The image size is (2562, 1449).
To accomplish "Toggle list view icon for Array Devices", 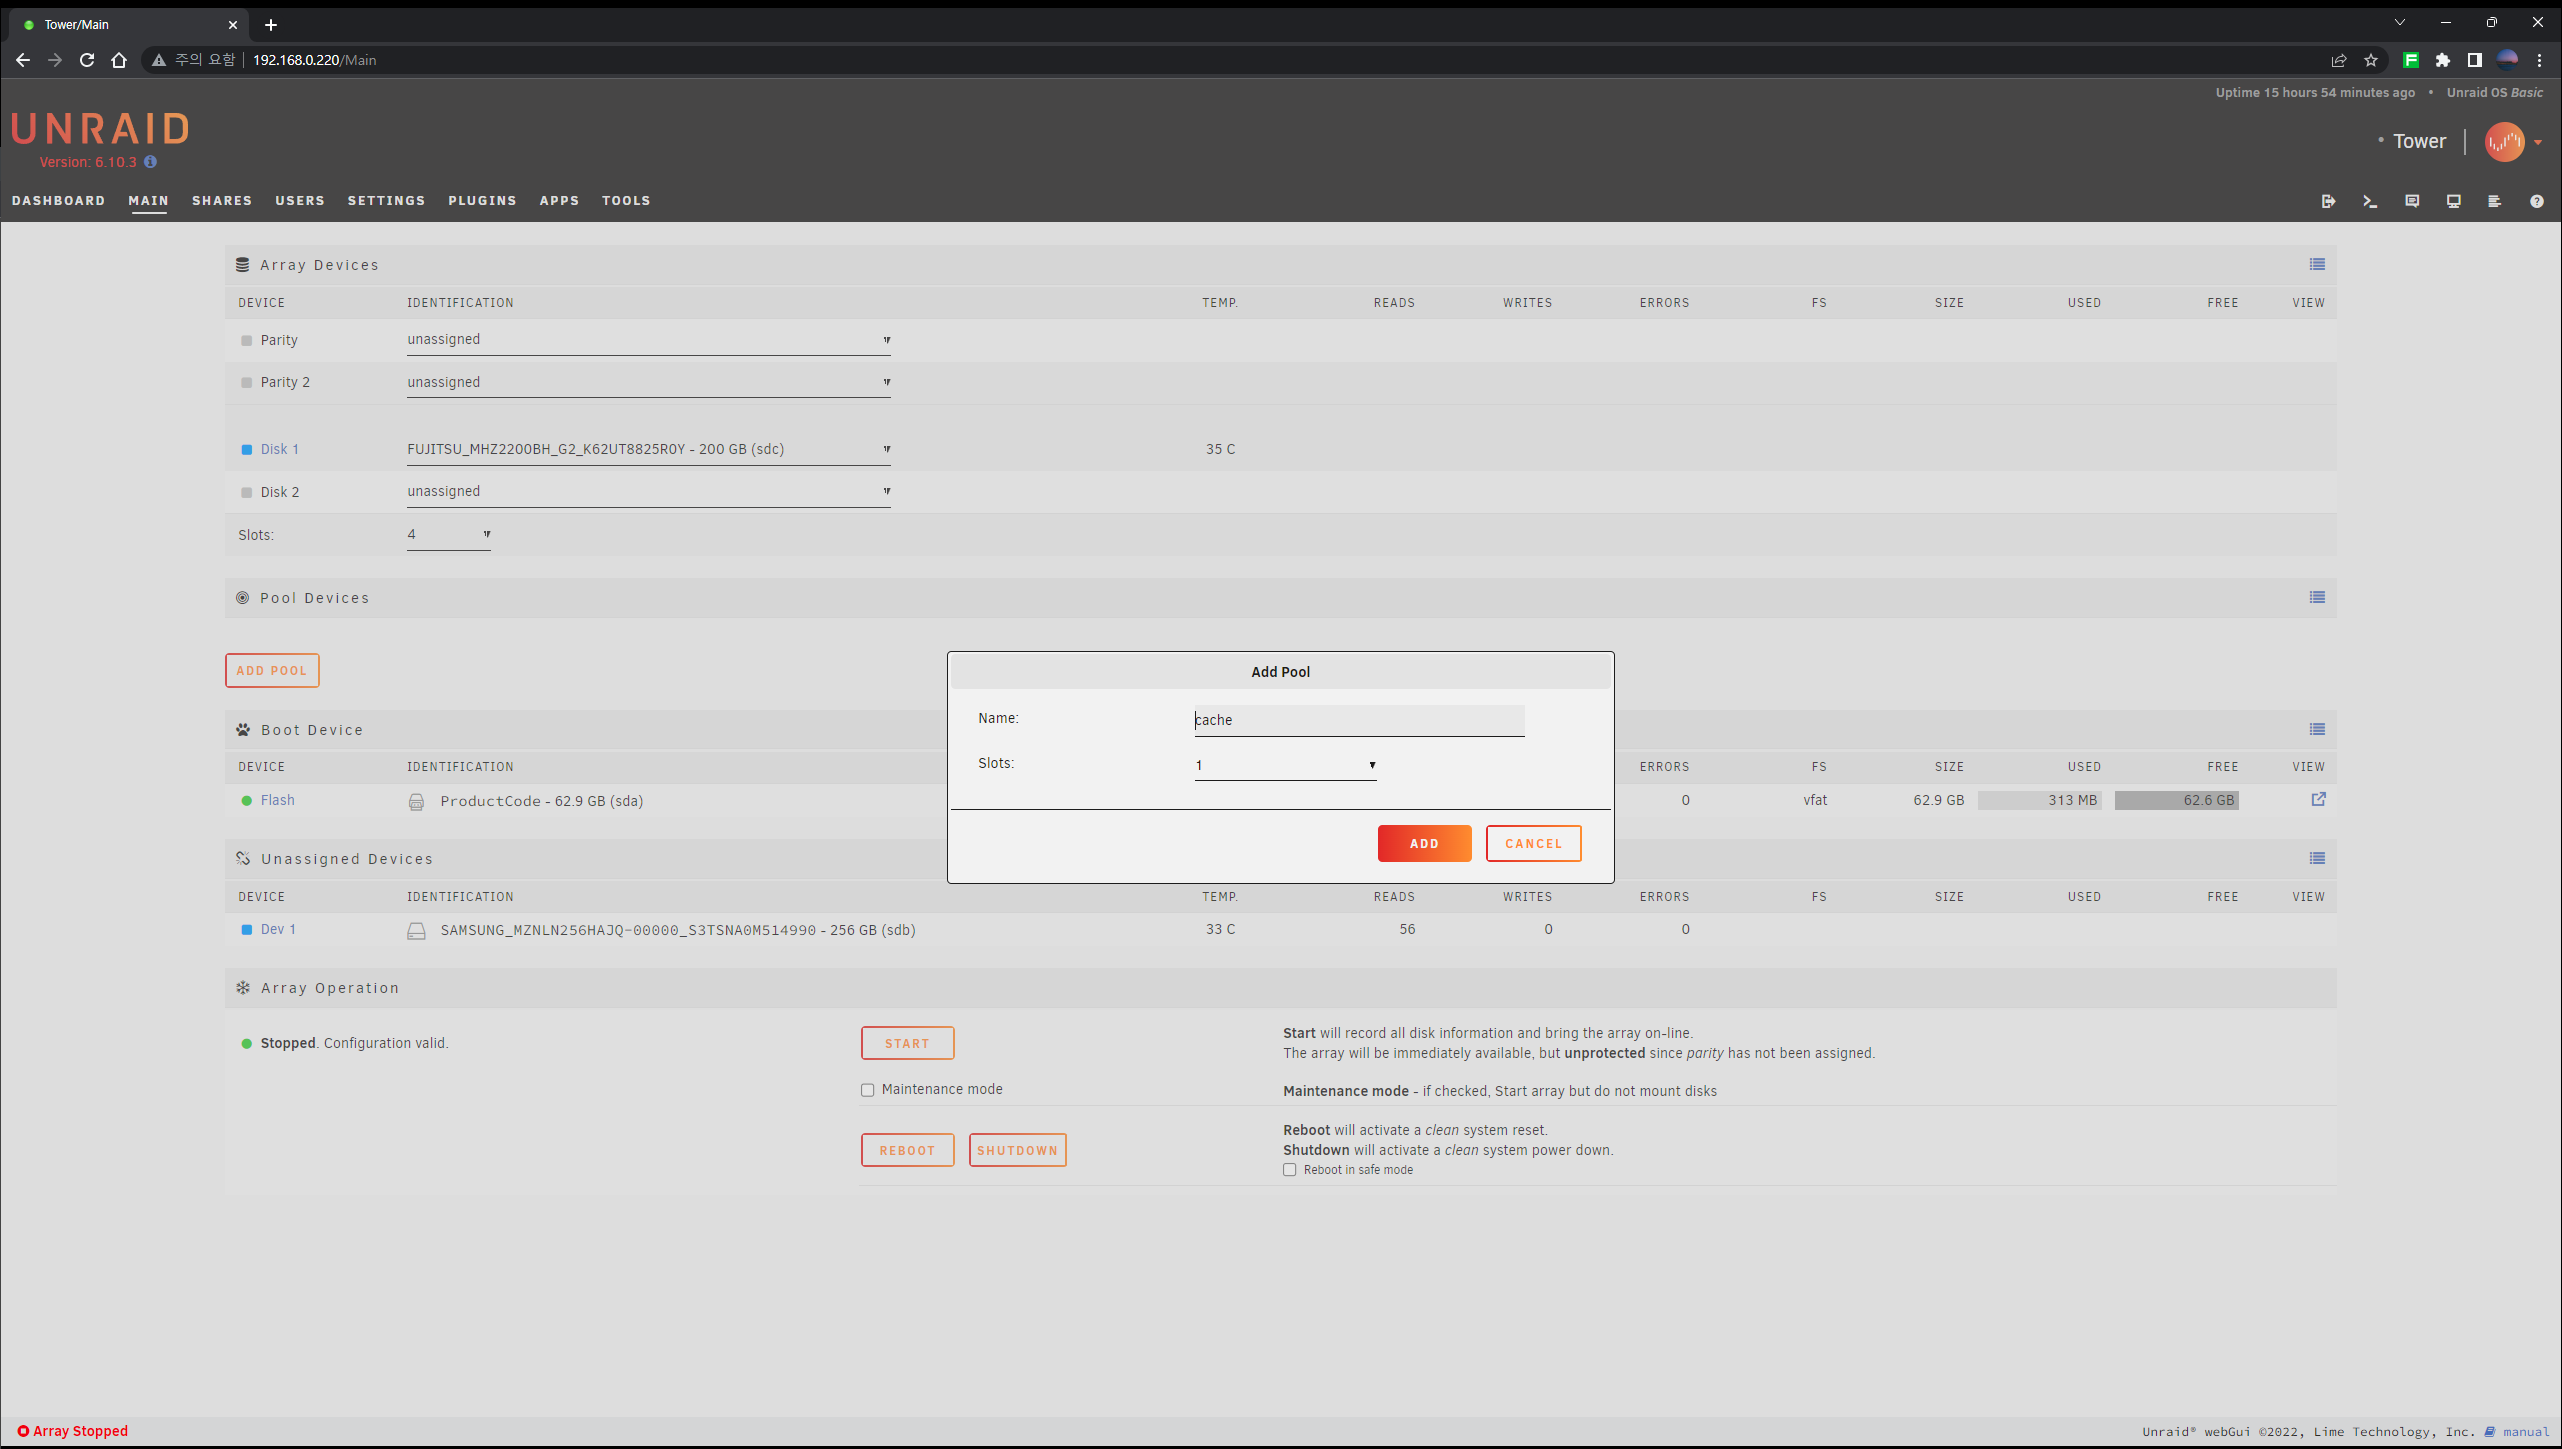I will [2317, 264].
